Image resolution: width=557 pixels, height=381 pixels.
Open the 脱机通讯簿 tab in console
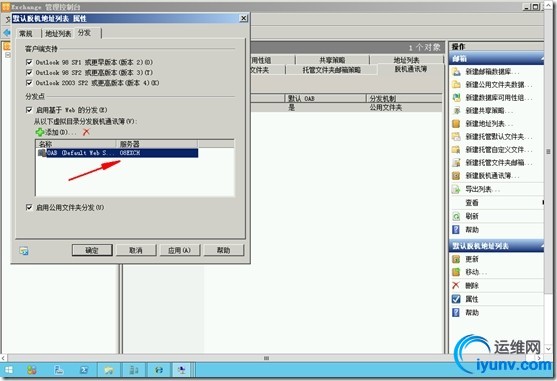411,69
